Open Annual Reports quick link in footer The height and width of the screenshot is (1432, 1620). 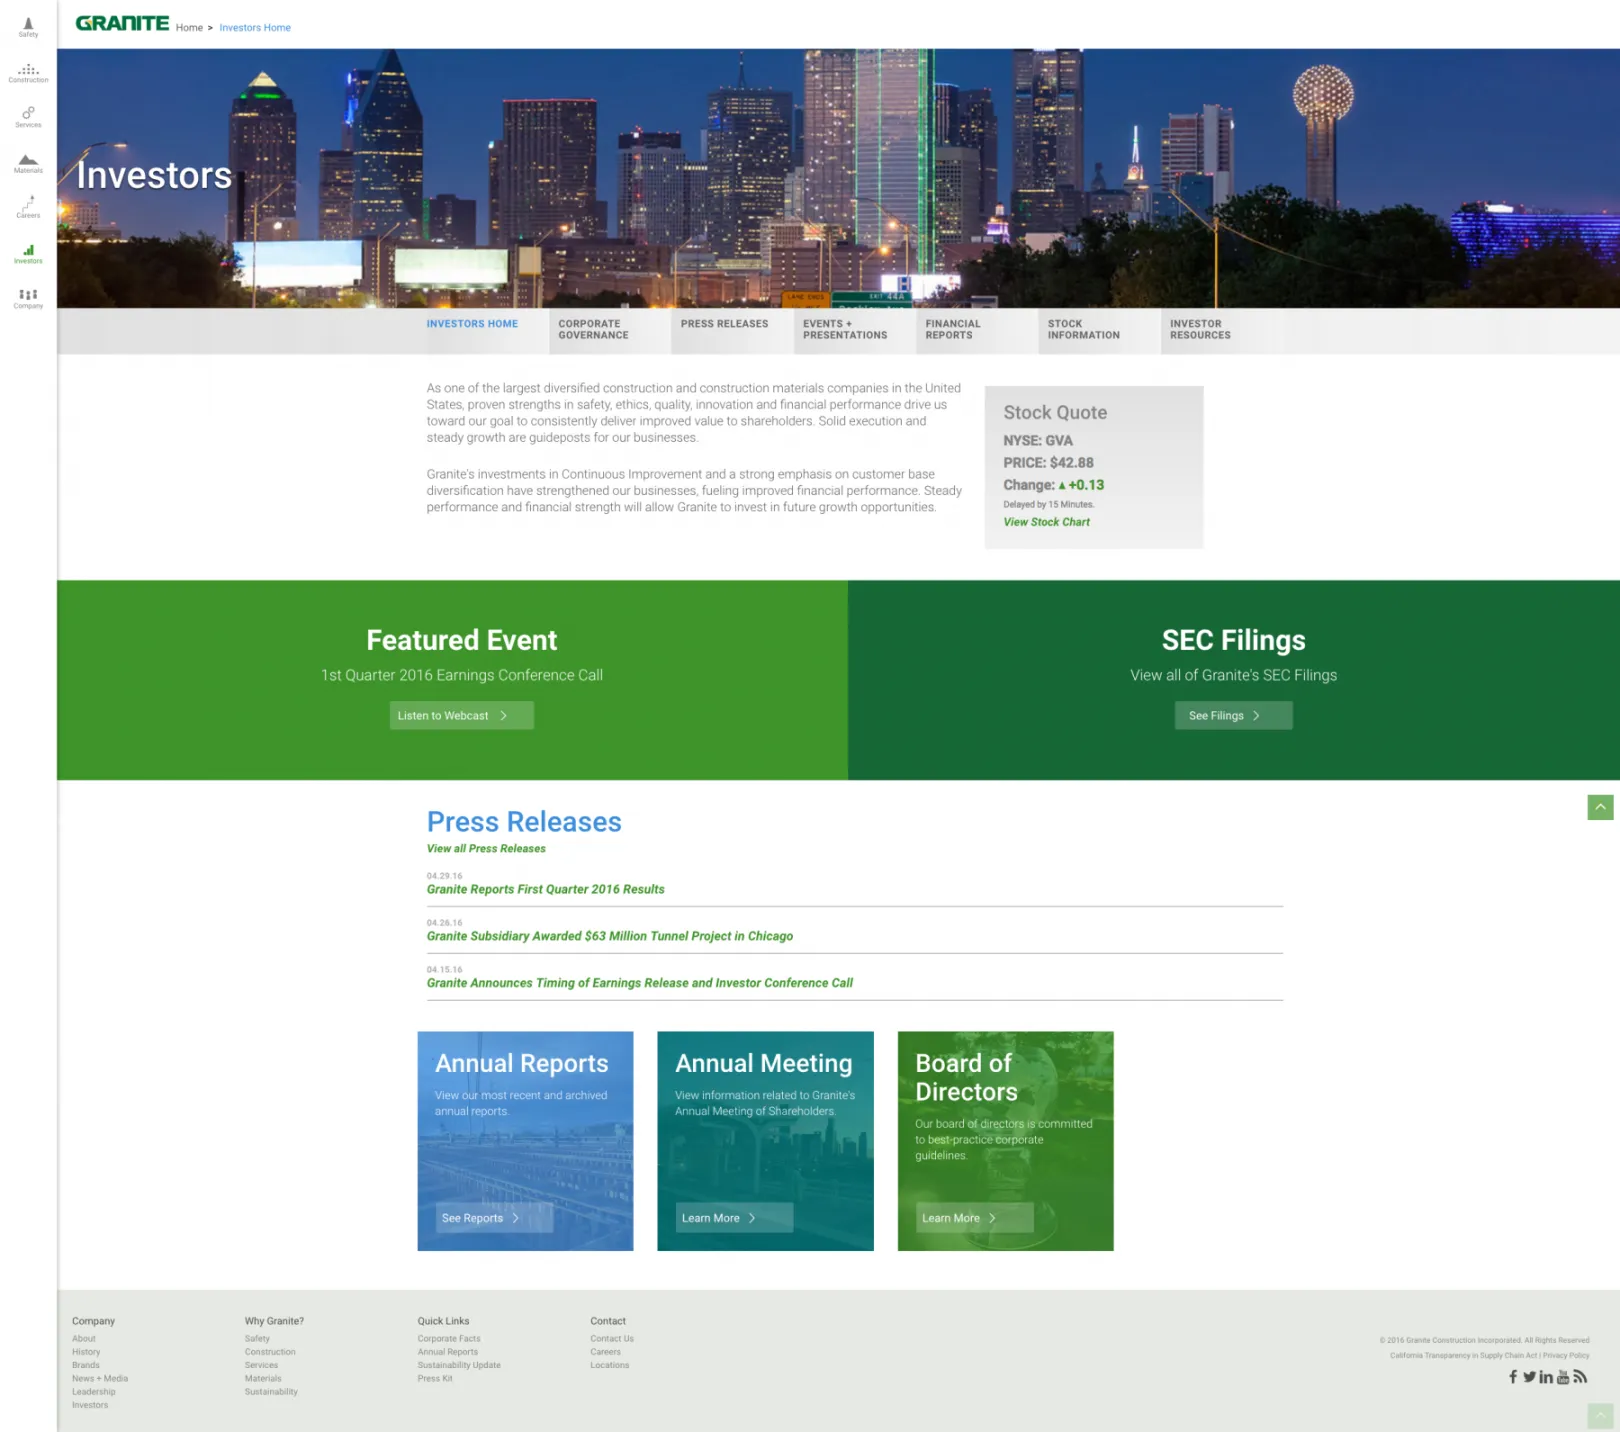(x=448, y=1352)
